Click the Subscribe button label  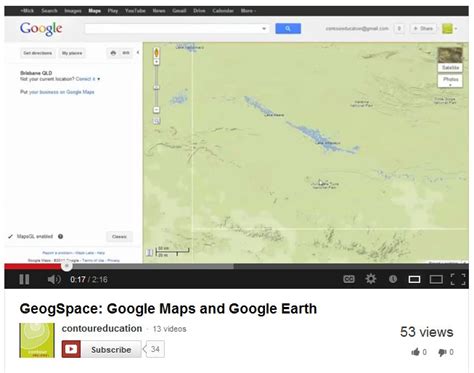pos(111,350)
